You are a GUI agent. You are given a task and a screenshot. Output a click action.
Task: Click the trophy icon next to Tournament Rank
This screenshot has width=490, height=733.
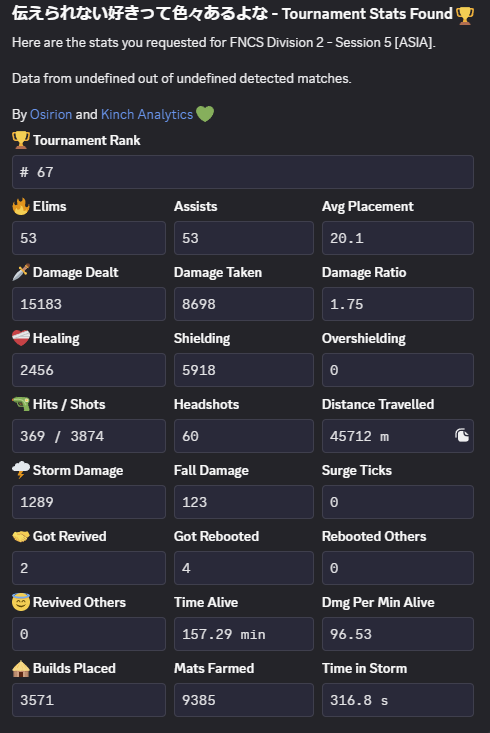(21, 140)
